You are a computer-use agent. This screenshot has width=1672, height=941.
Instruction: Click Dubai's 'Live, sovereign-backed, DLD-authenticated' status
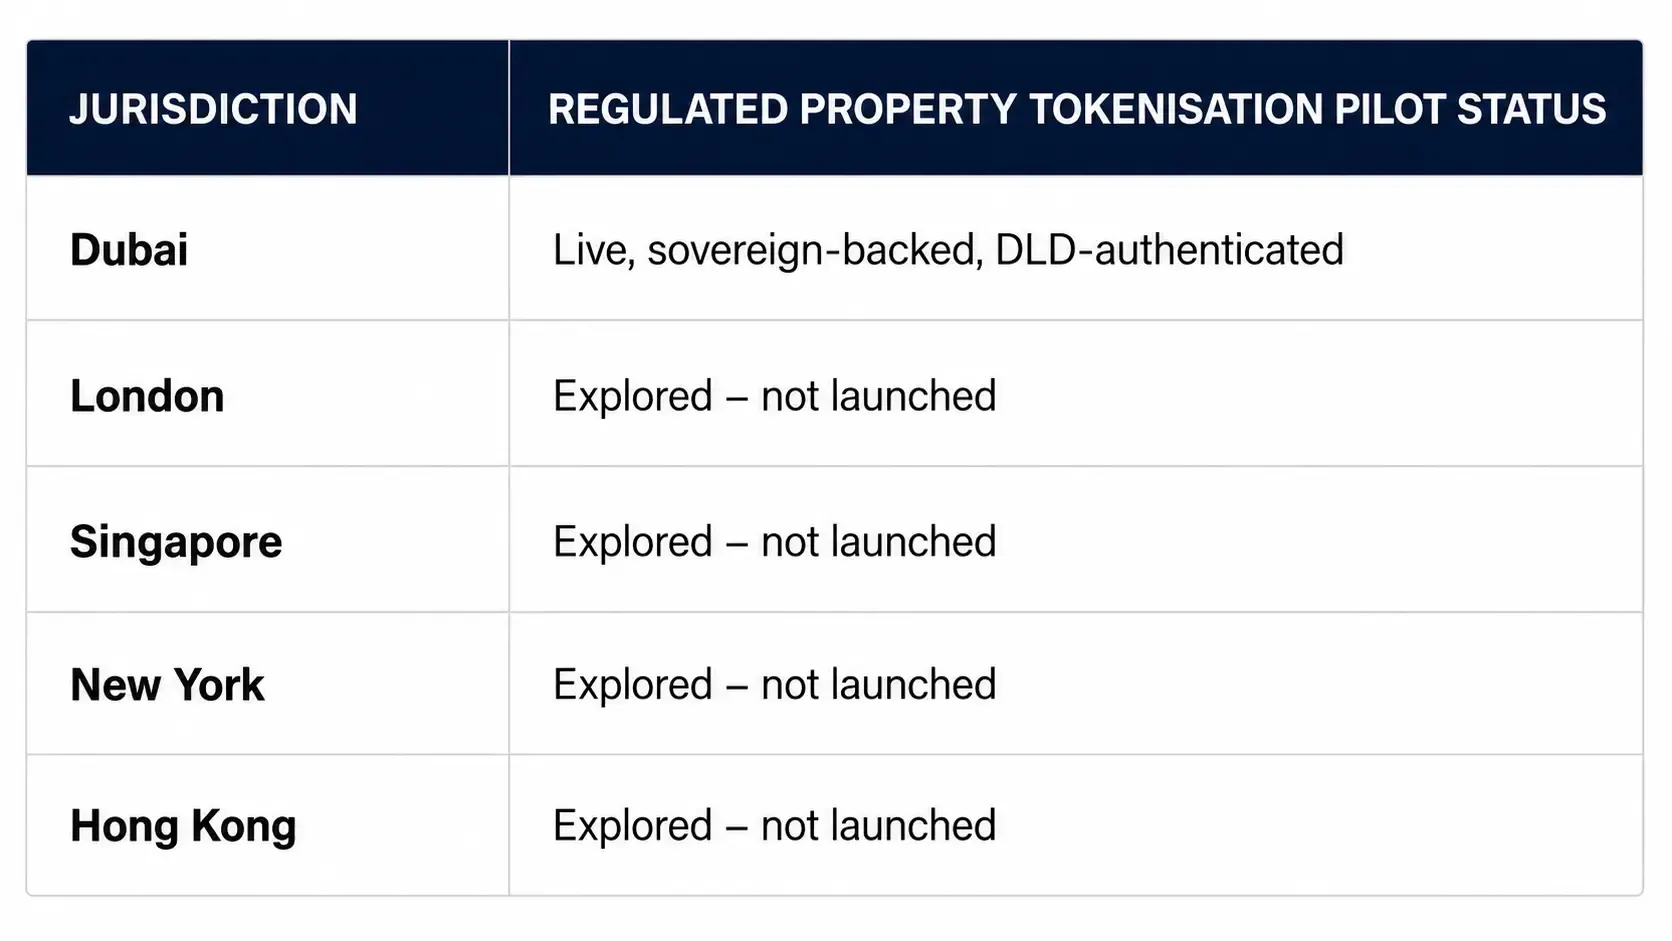coord(948,250)
